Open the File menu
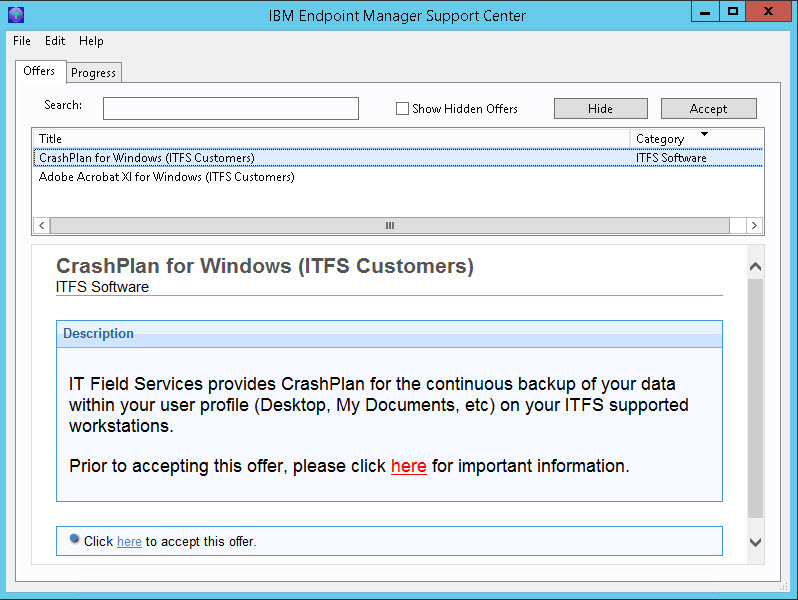798x600 pixels. tap(22, 41)
